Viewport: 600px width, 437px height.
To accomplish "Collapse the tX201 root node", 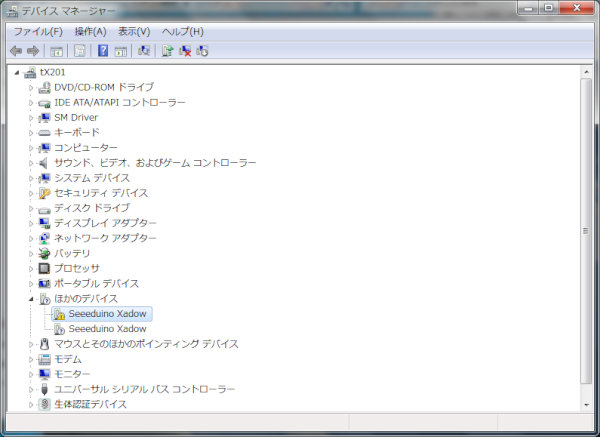I will [x=17, y=72].
